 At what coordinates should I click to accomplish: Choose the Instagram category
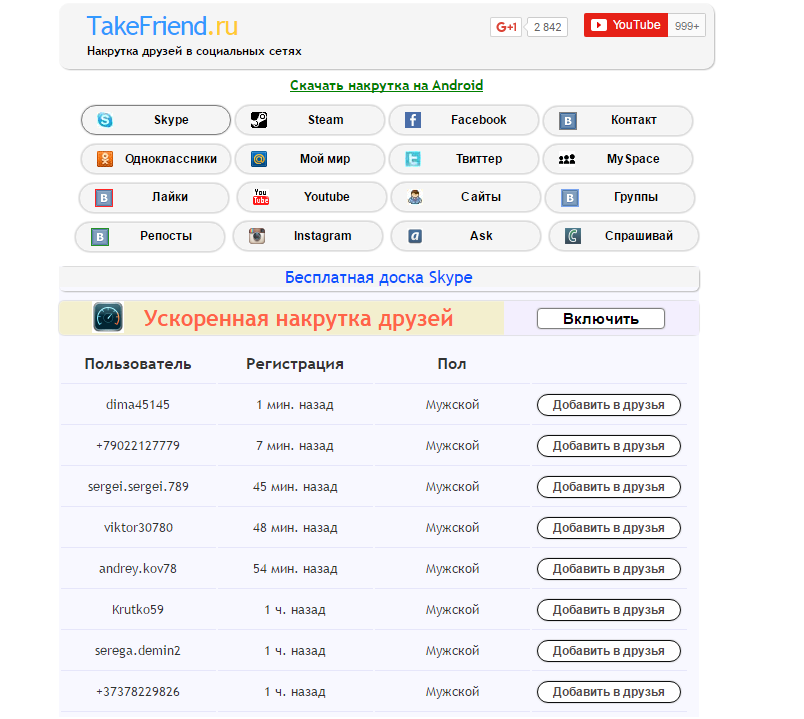pos(308,236)
